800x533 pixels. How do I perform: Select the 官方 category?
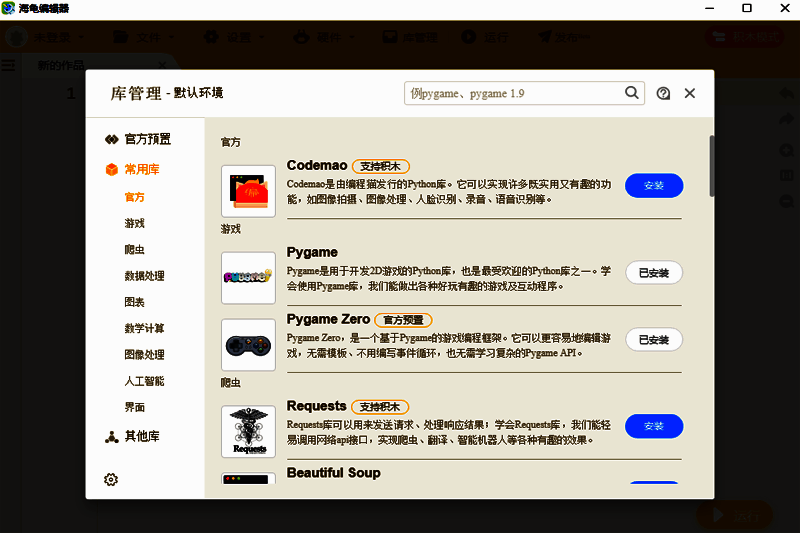point(134,197)
